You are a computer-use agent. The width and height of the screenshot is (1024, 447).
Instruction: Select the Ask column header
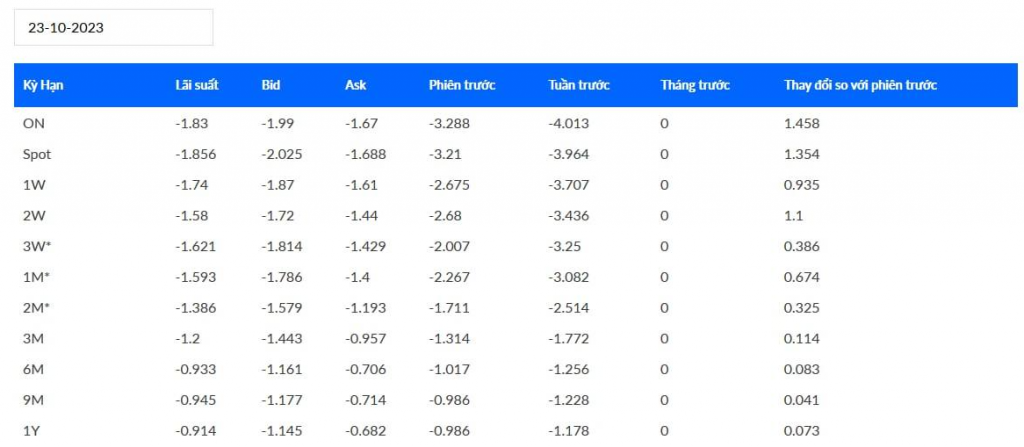pyautogui.click(x=355, y=85)
